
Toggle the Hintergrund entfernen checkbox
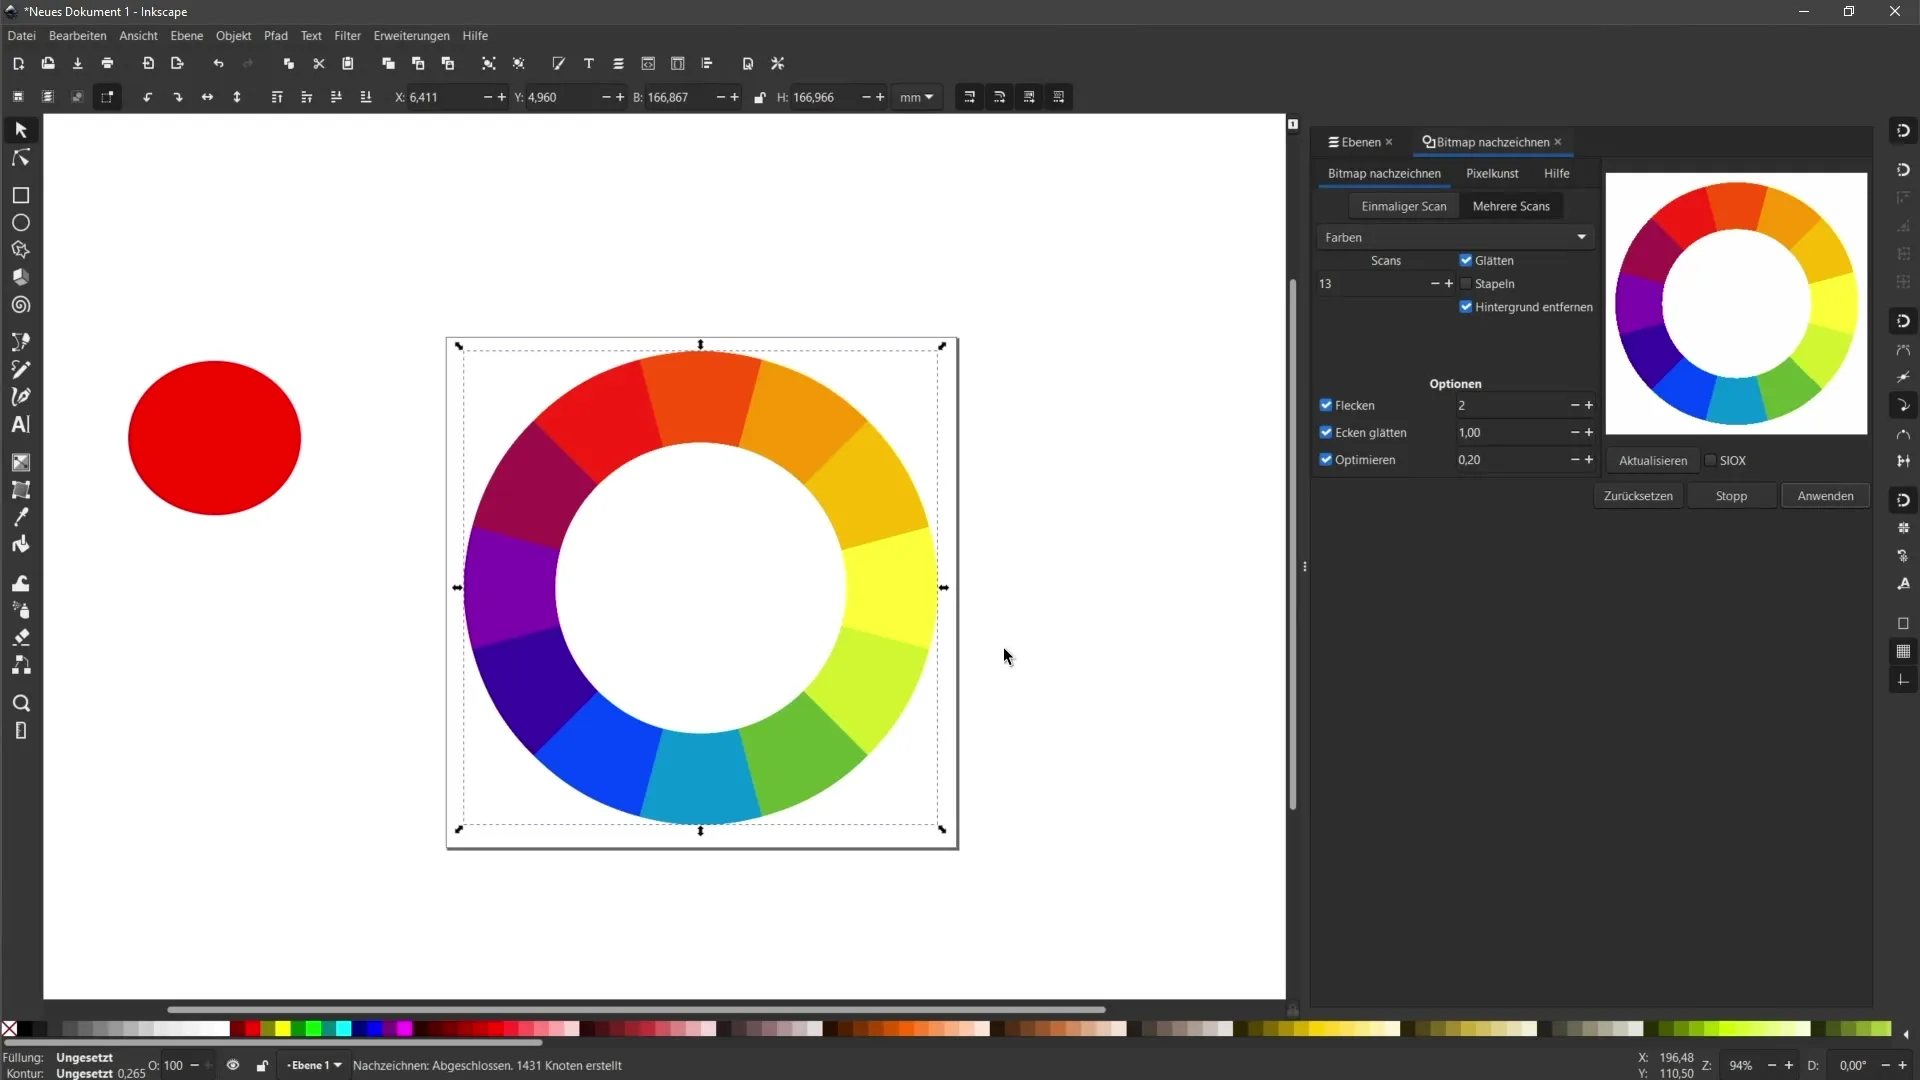tap(1465, 306)
